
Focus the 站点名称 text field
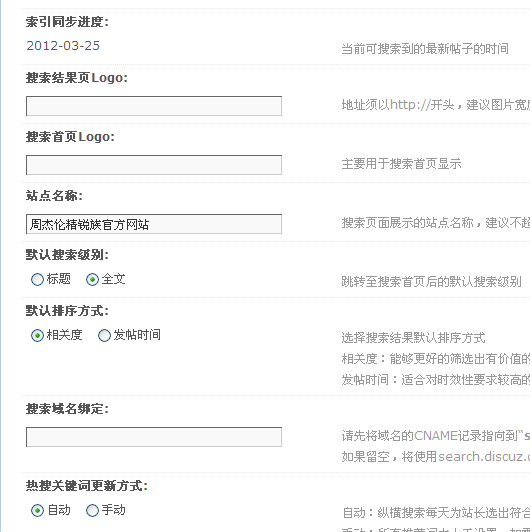[x=154, y=224]
